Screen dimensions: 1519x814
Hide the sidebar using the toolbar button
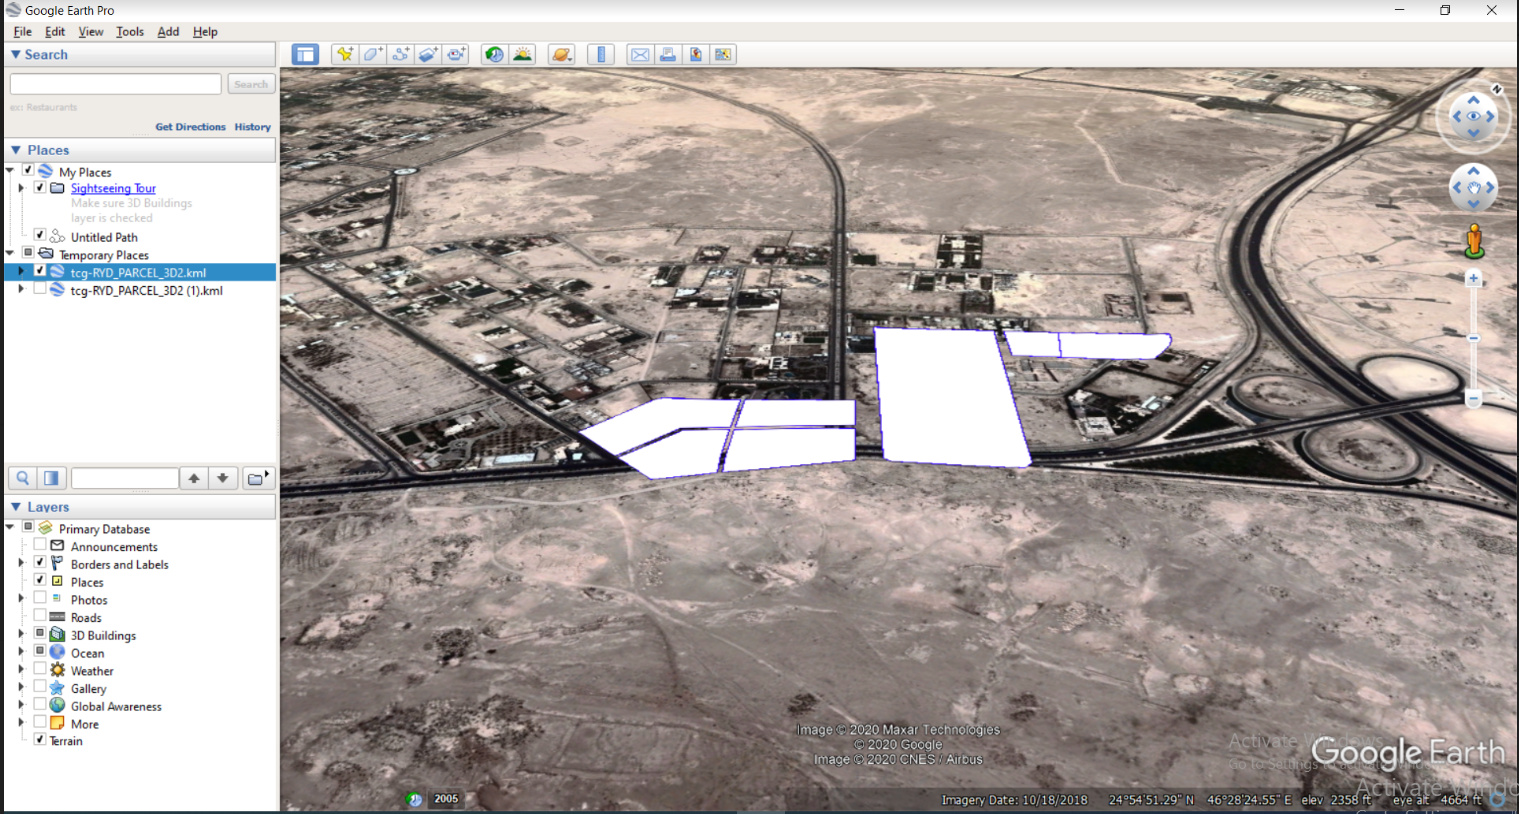(x=305, y=54)
